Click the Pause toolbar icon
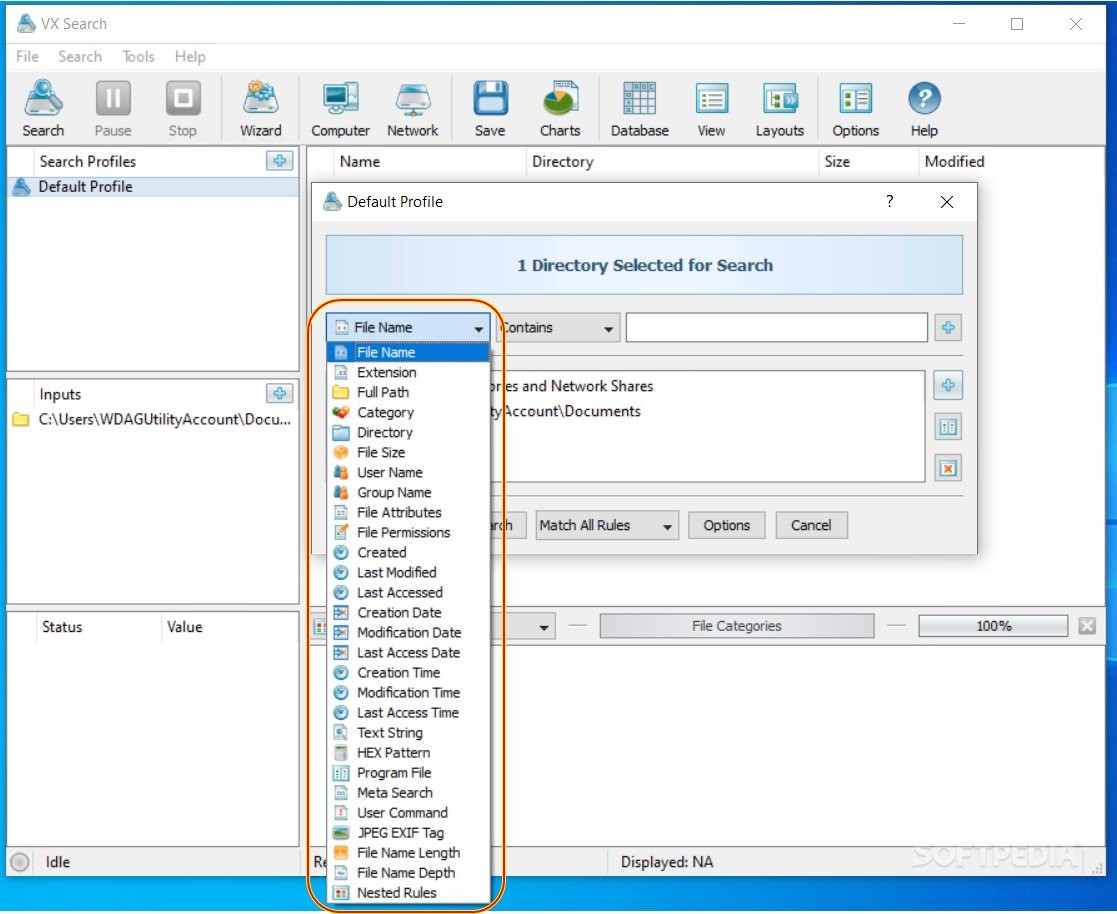The image size is (1117, 914). [x=113, y=108]
